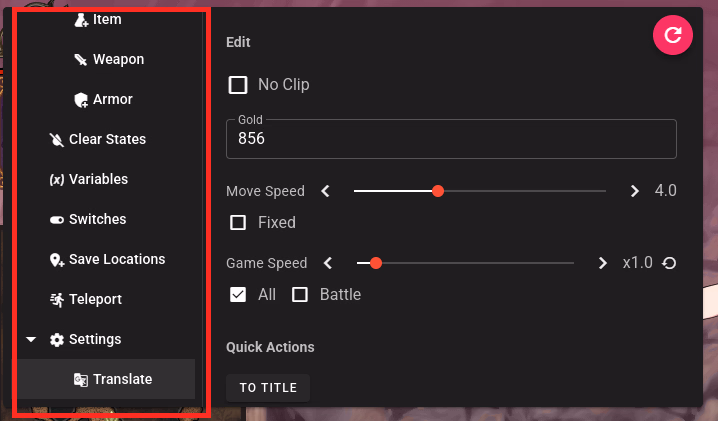718x421 pixels.
Task: Tick the Fixed move speed checkbox
Action: point(238,223)
